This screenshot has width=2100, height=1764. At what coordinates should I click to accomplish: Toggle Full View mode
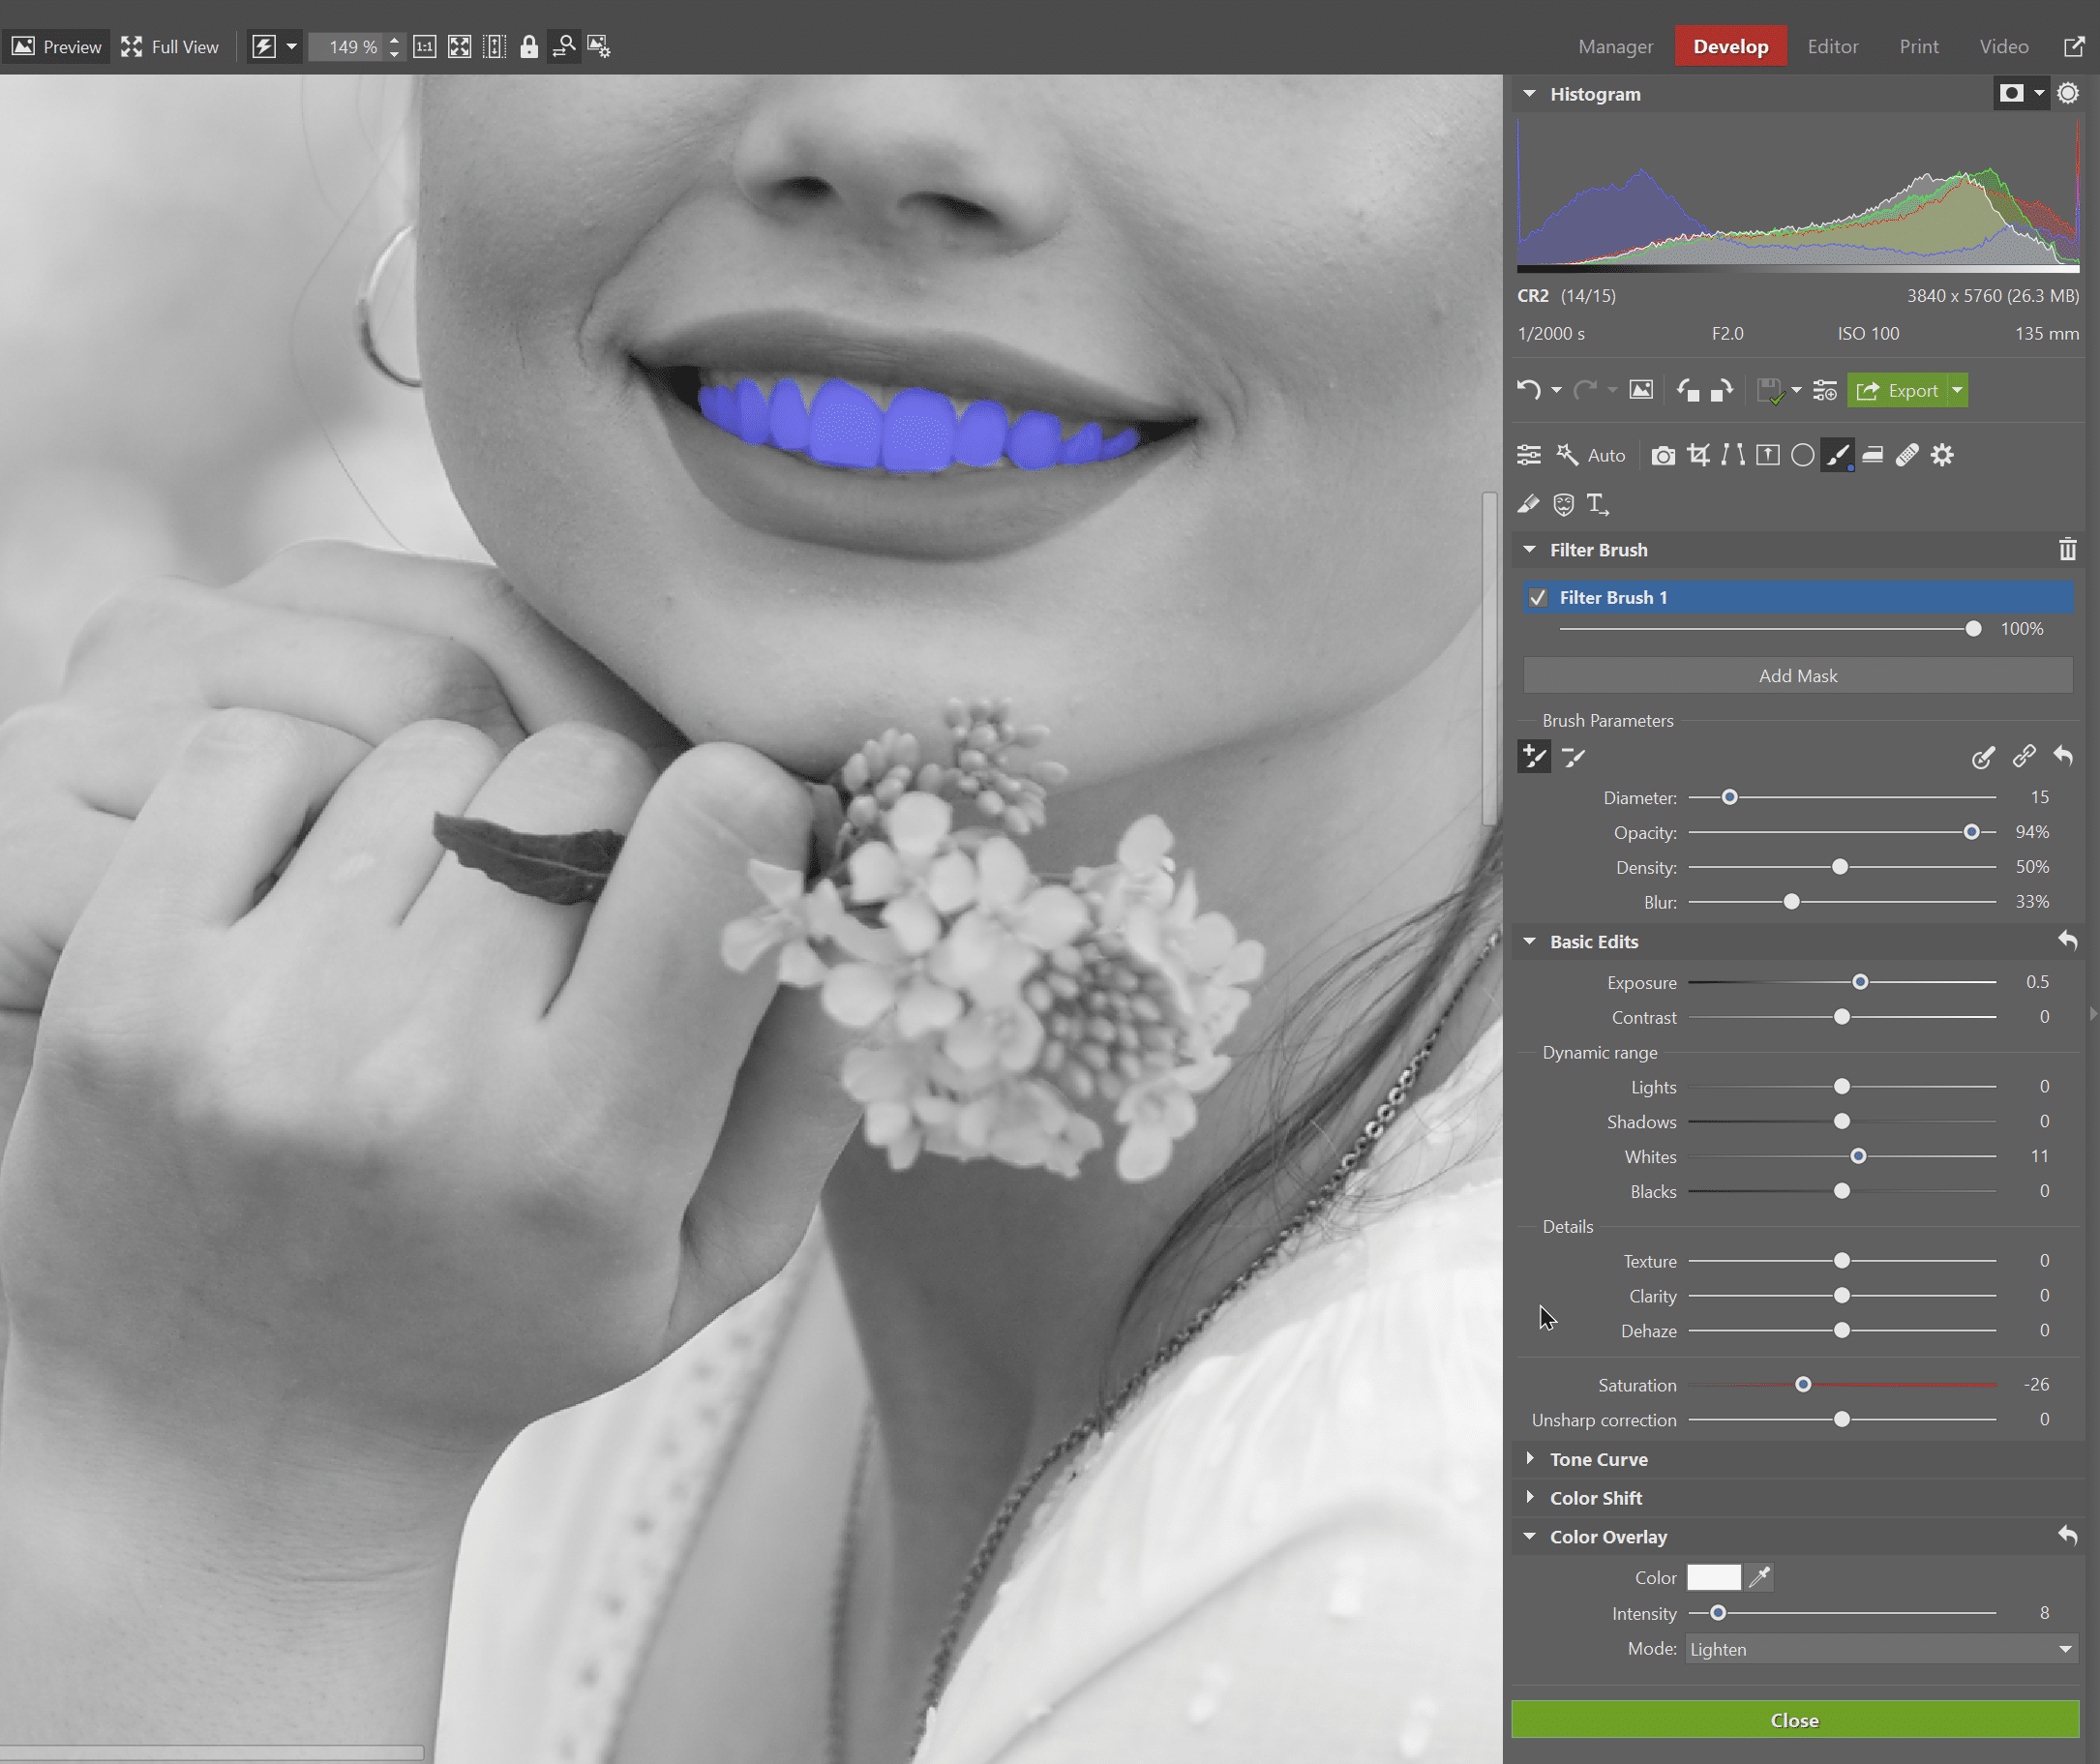[x=170, y=46]
